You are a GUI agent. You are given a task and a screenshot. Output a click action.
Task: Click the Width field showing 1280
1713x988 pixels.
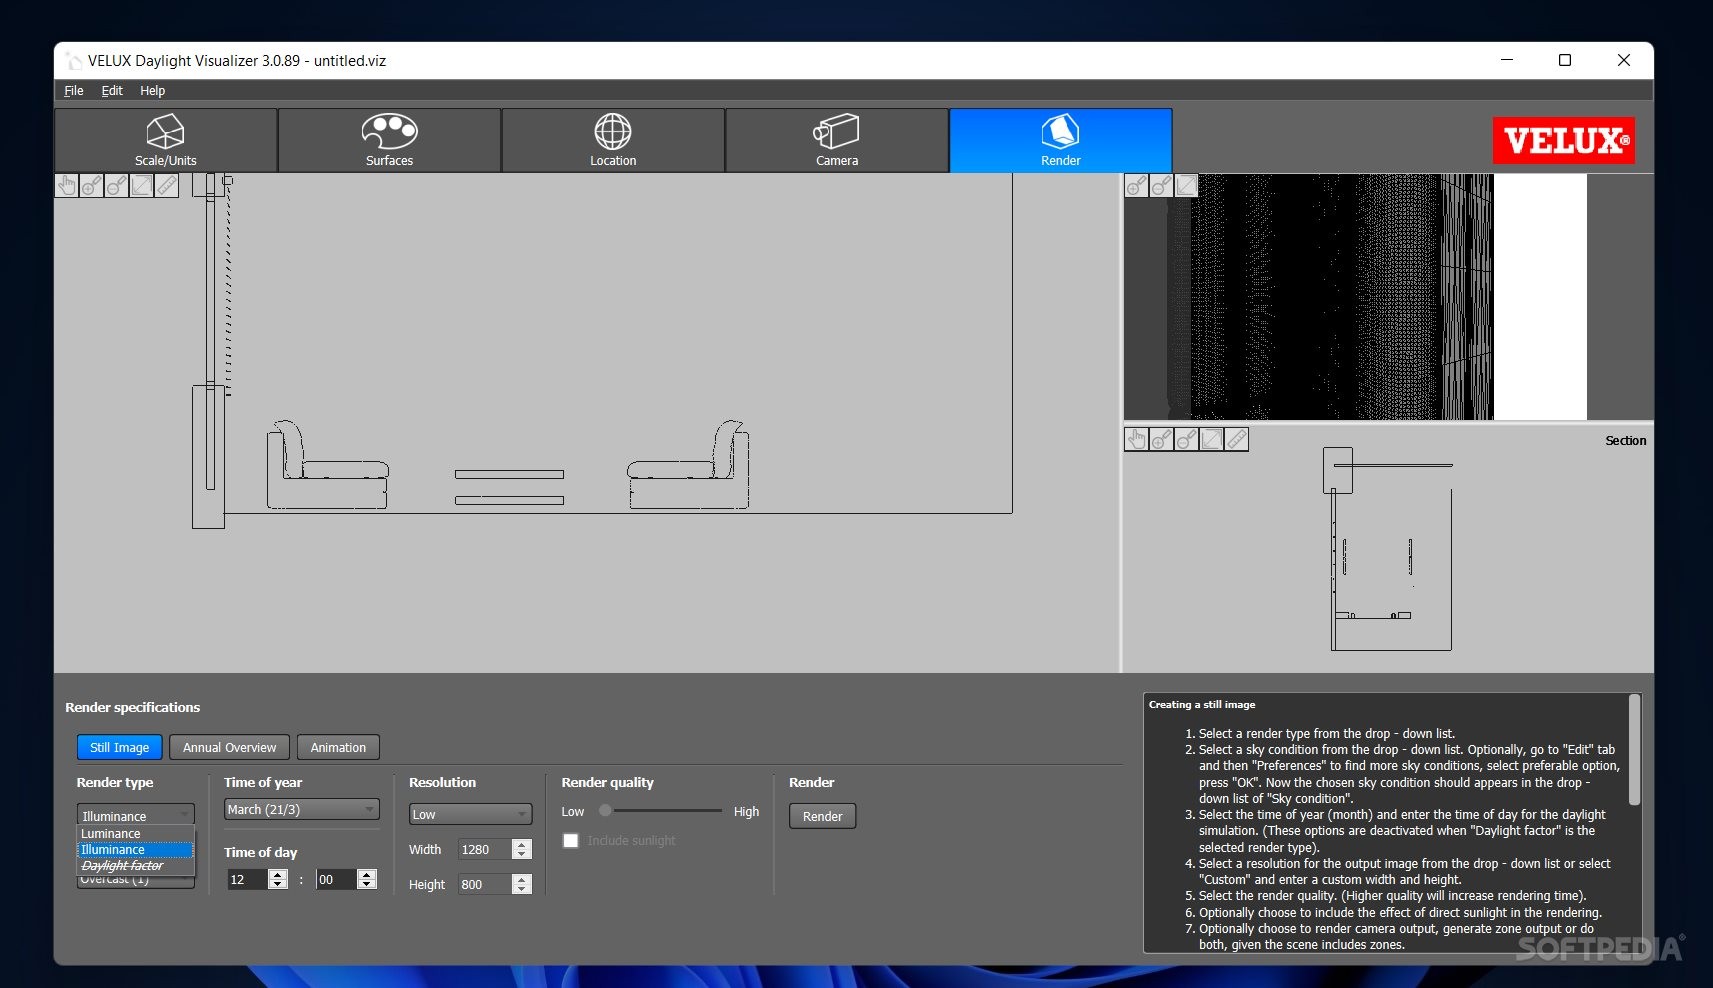point(484,849)
